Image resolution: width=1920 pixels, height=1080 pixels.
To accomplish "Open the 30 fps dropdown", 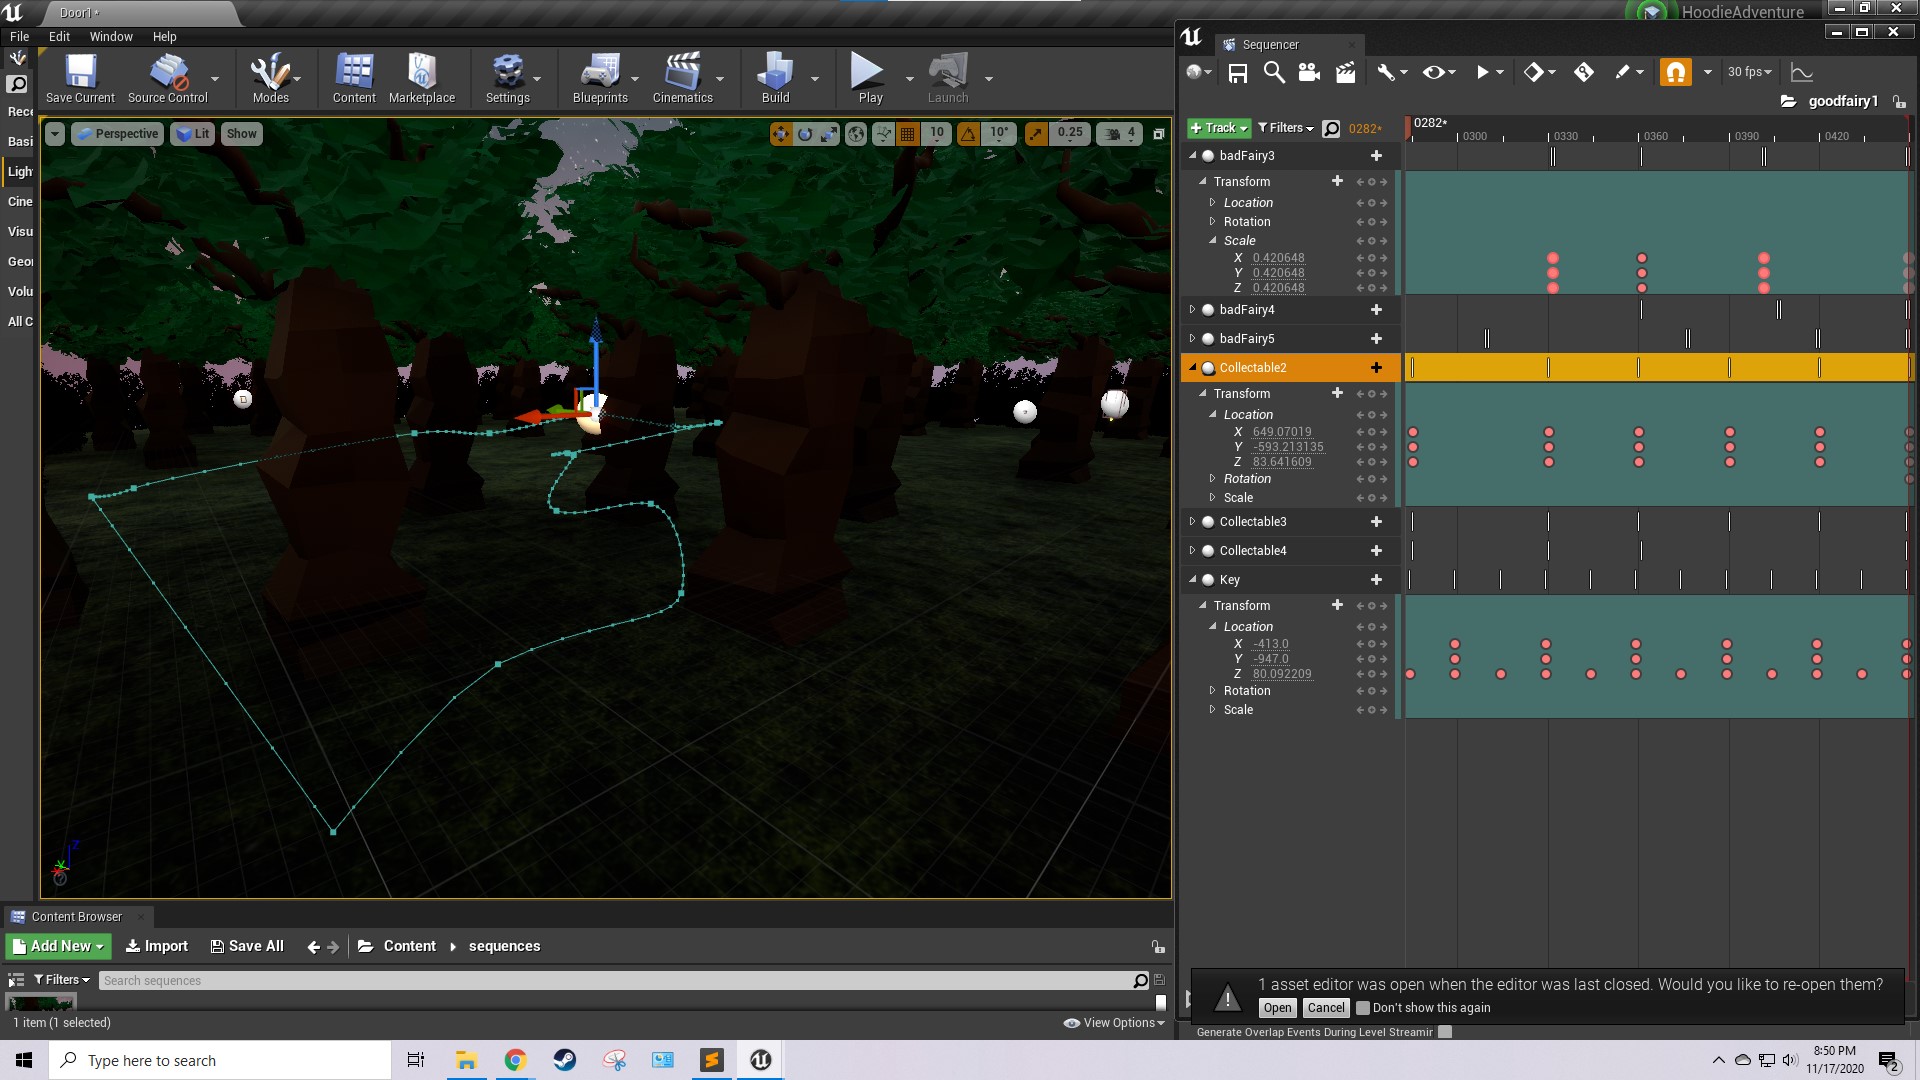I will pos(1749,72).
